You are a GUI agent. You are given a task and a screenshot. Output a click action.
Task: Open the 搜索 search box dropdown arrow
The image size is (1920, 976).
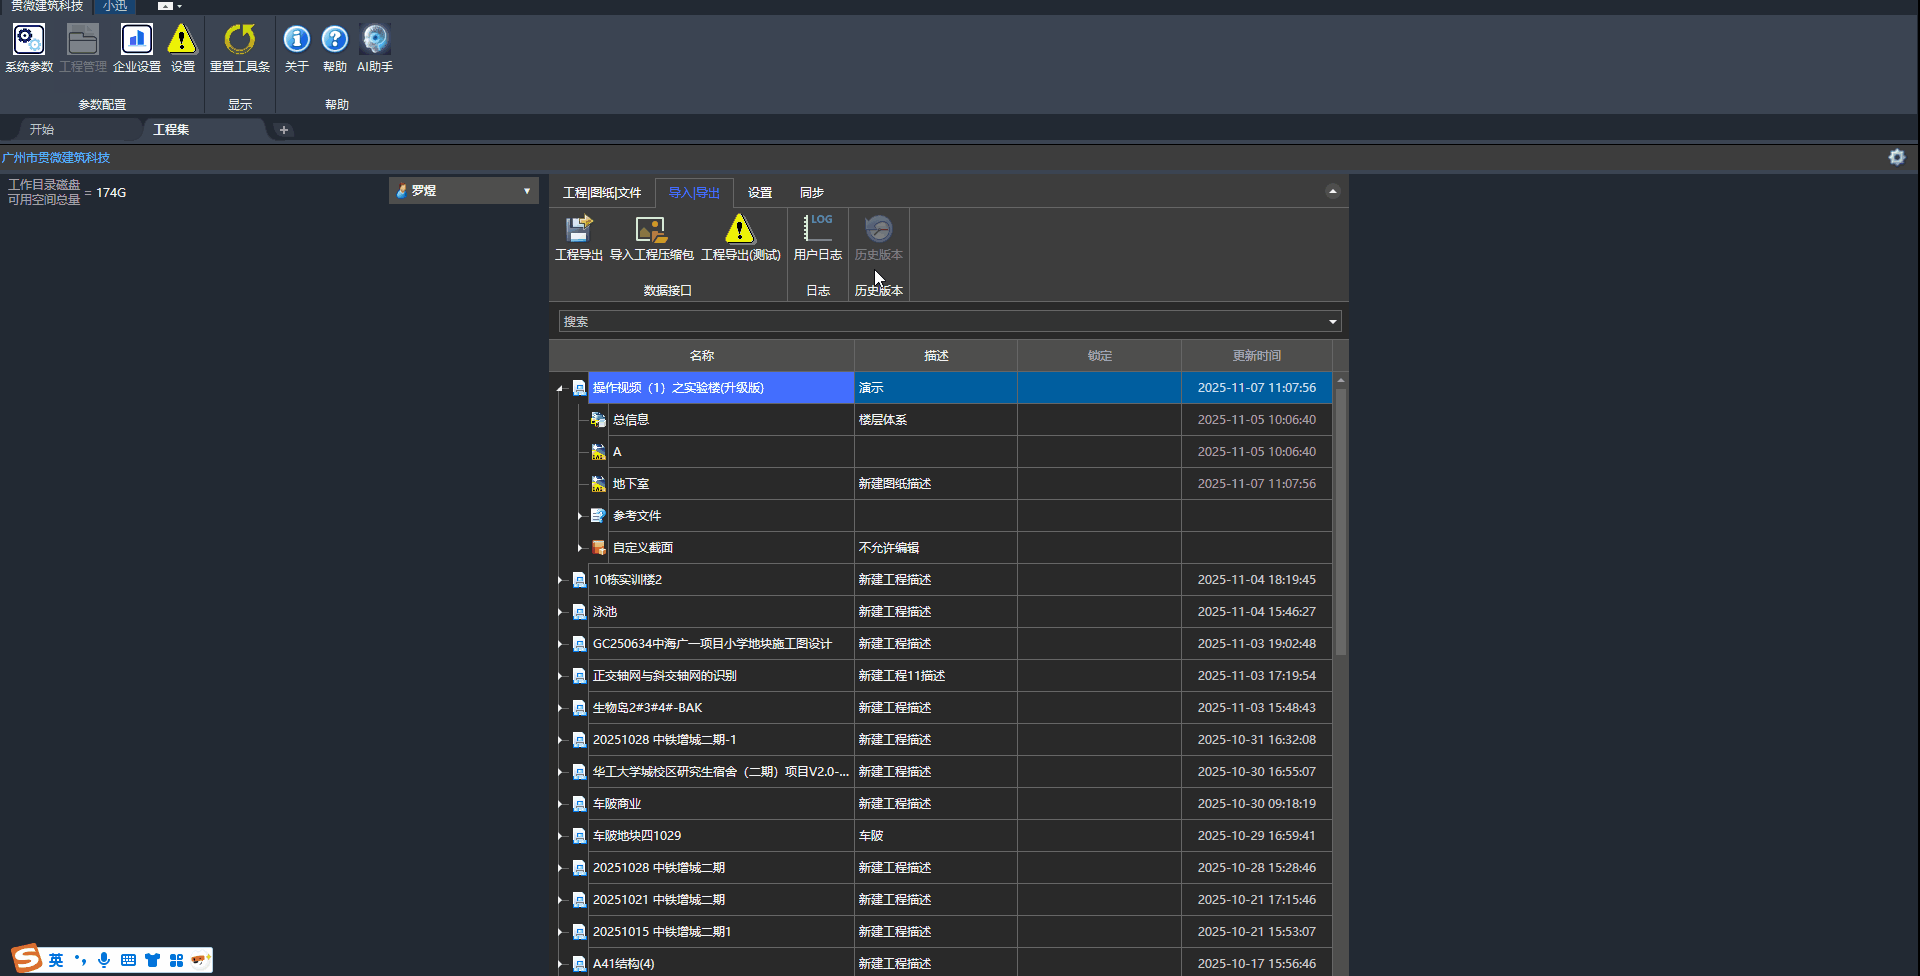pos(1332,322)
